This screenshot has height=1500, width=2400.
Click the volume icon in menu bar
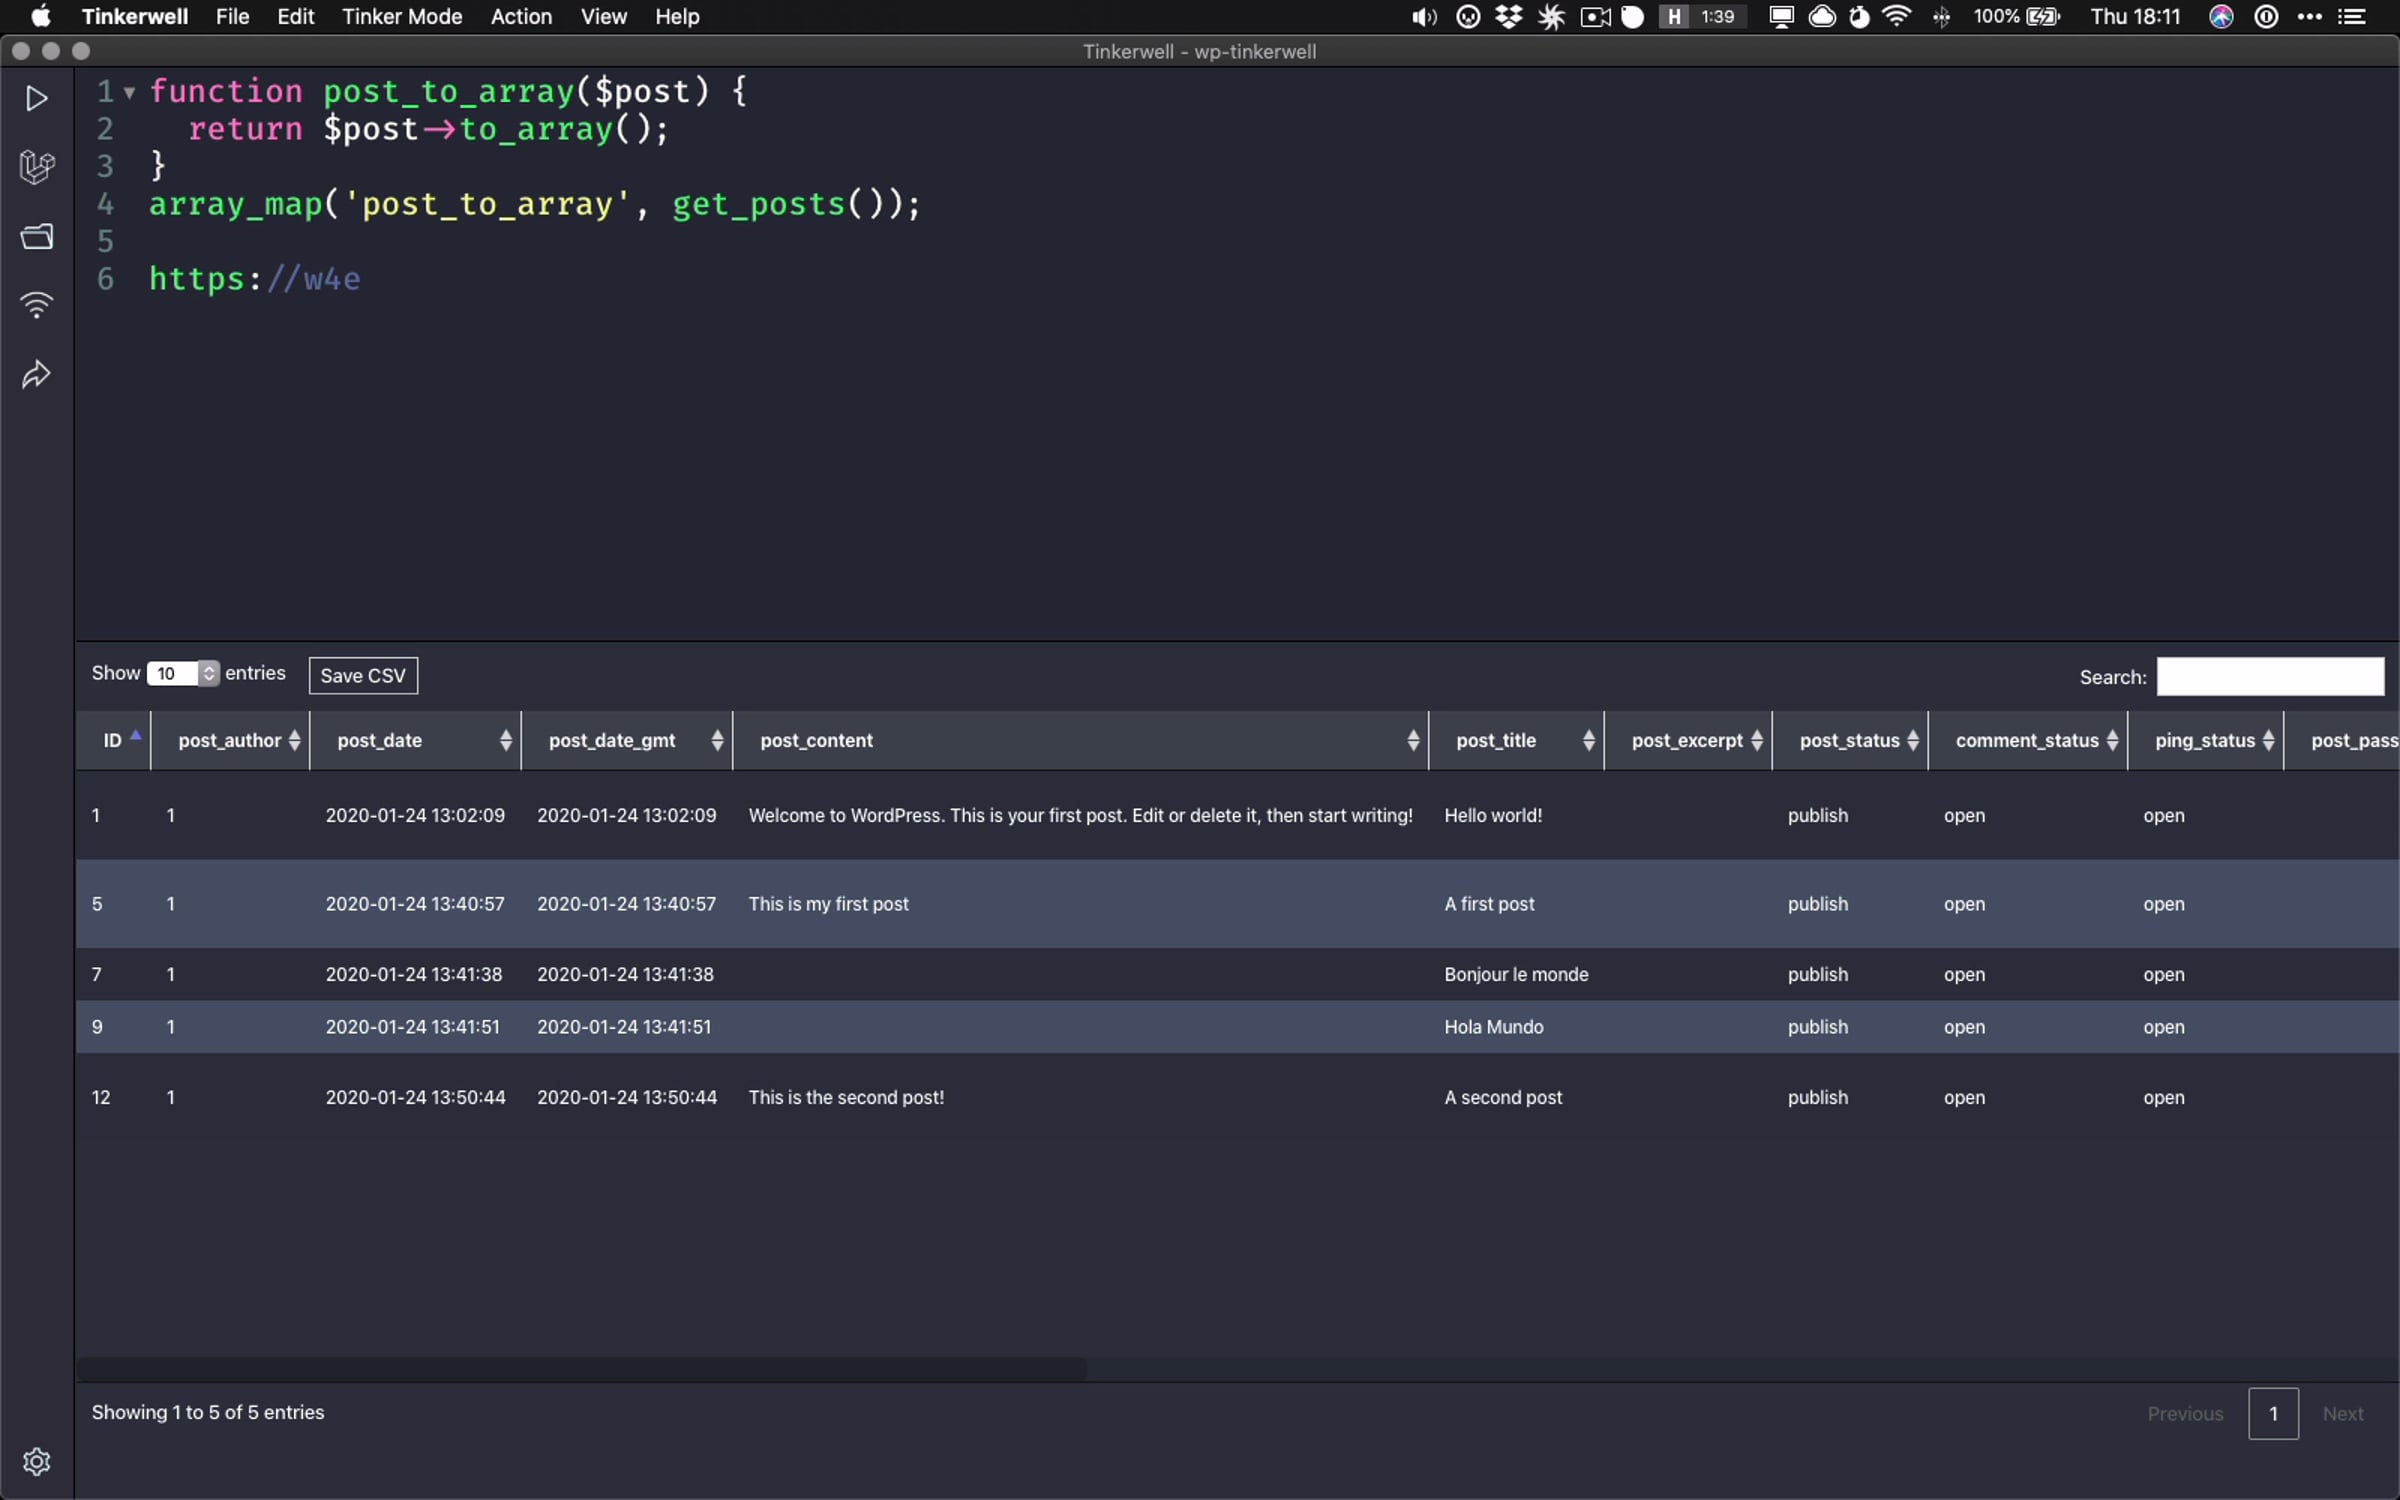1424,16
